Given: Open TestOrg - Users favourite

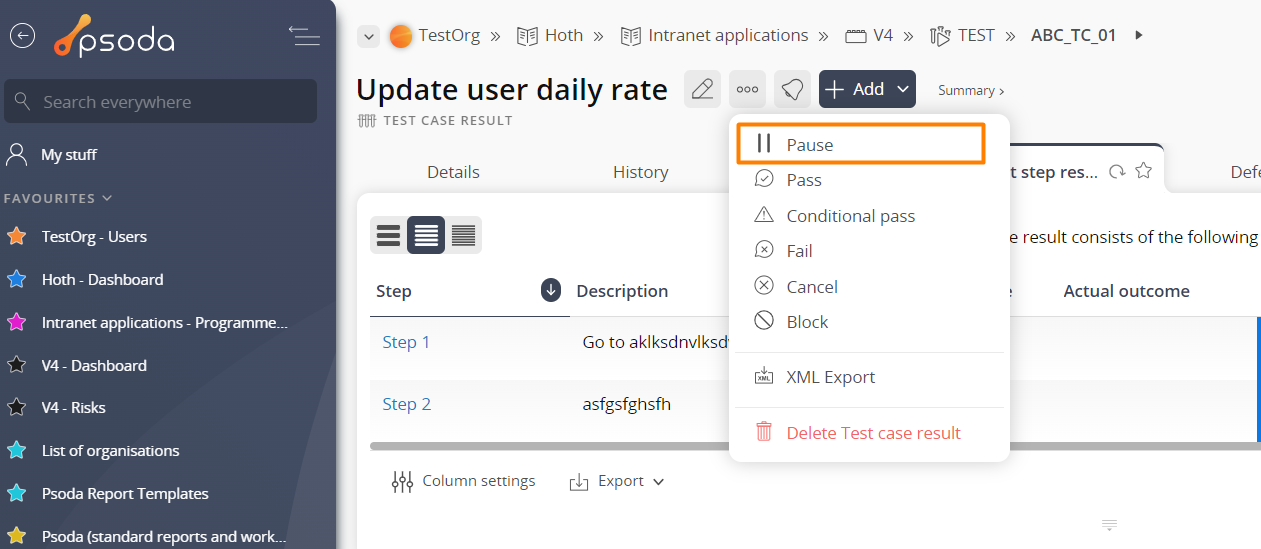Looking at the screenshot, I should pyautogui.click(x=94, y=237).
